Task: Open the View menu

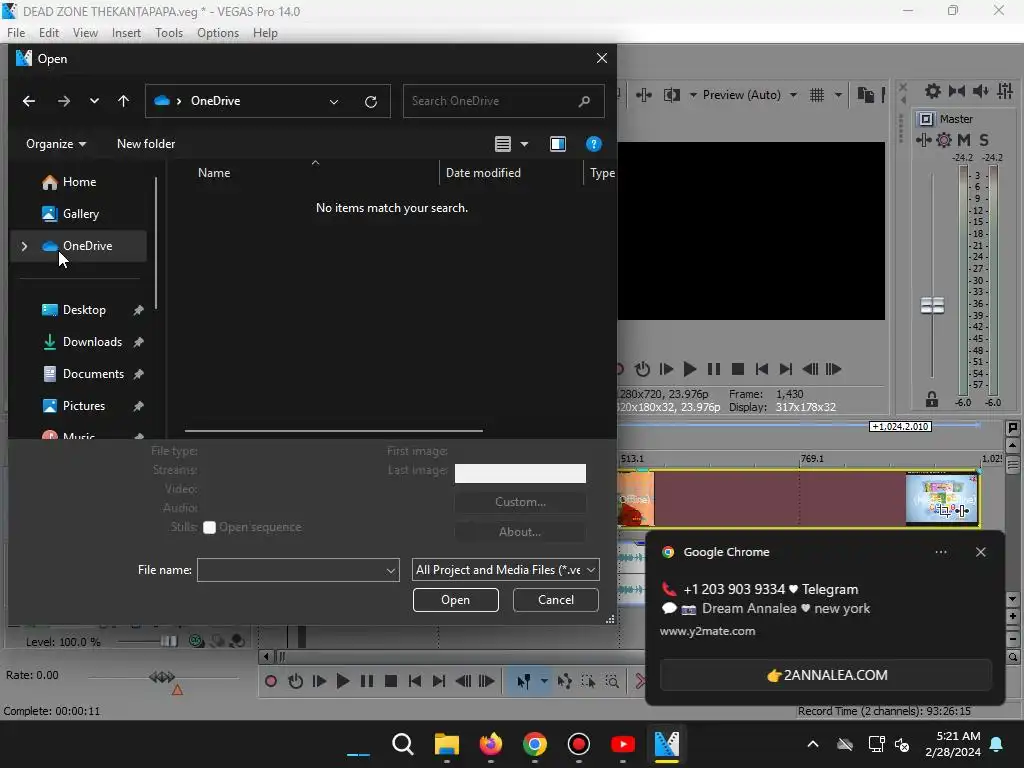Action: [x=85, y=33]
